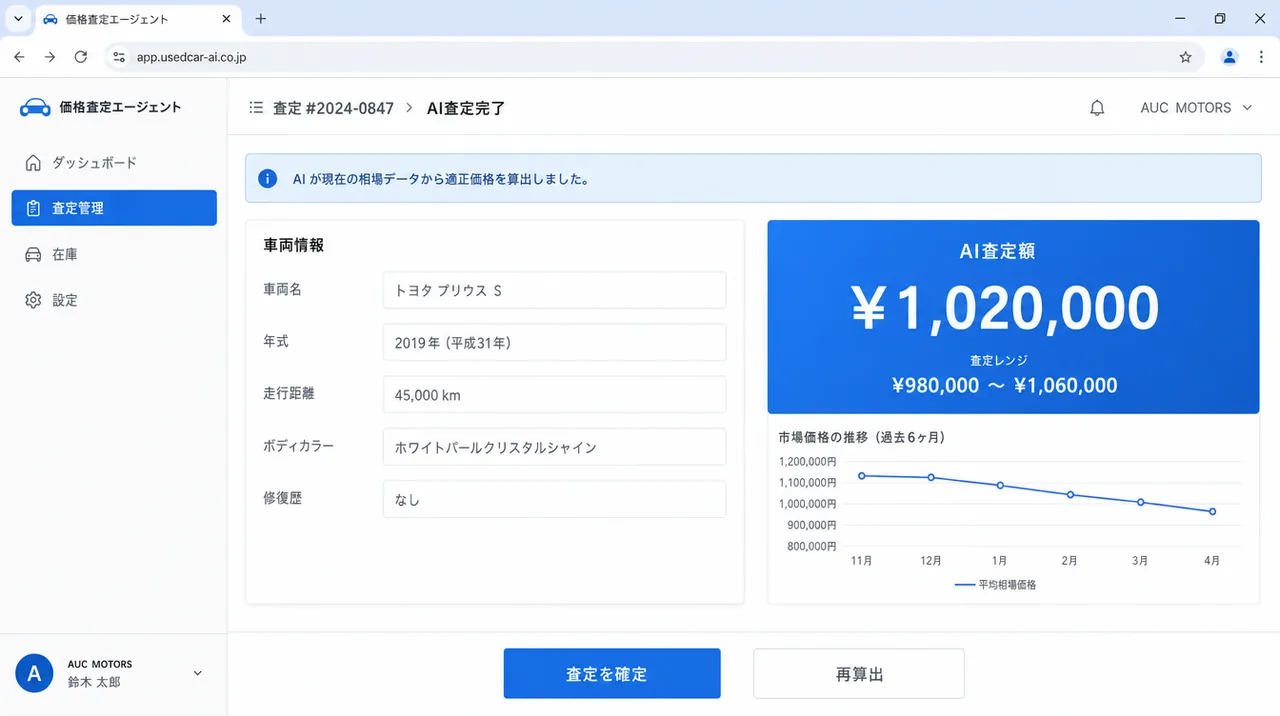Click the AI査定額 heading
This screenshot has height=716, width=1280.
tap(997, 252)
